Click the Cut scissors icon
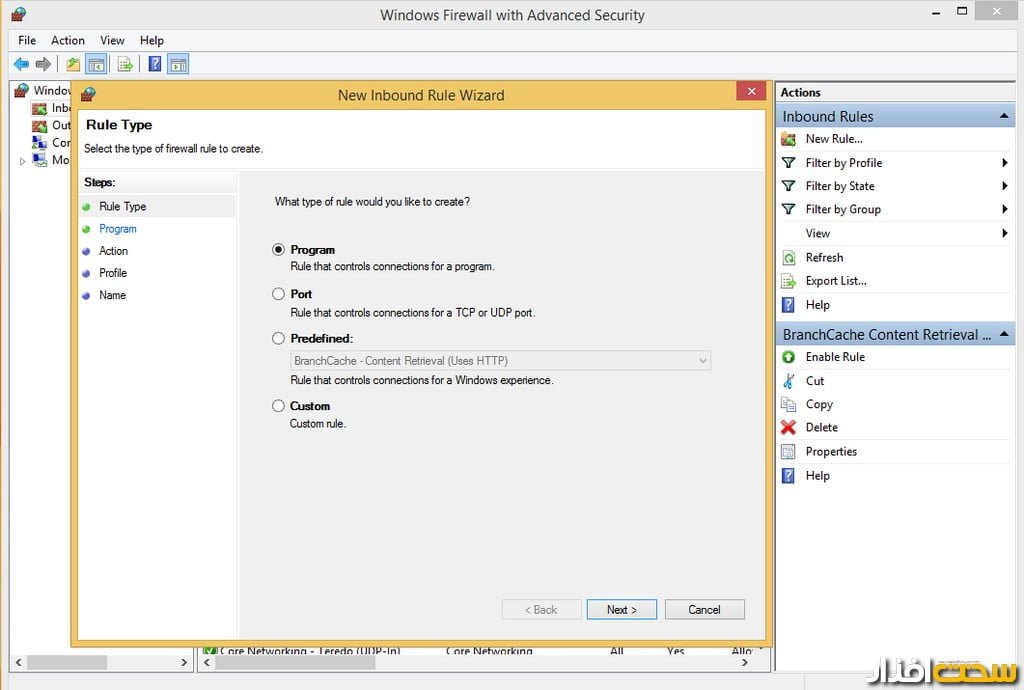The height and width of the screenshot is (690, 1024). (x=788, y=381)
